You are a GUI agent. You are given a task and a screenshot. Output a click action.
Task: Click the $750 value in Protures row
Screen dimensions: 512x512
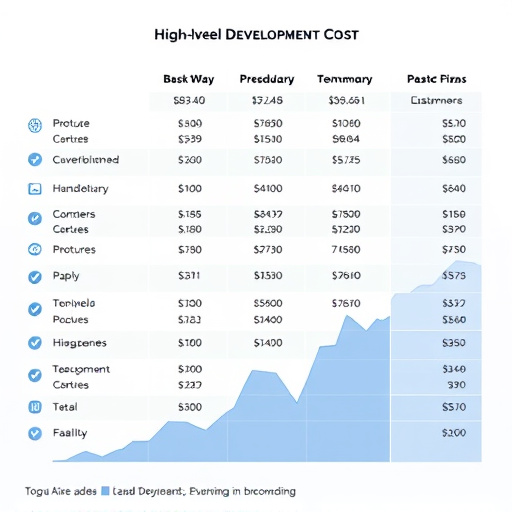coord(454,250)
